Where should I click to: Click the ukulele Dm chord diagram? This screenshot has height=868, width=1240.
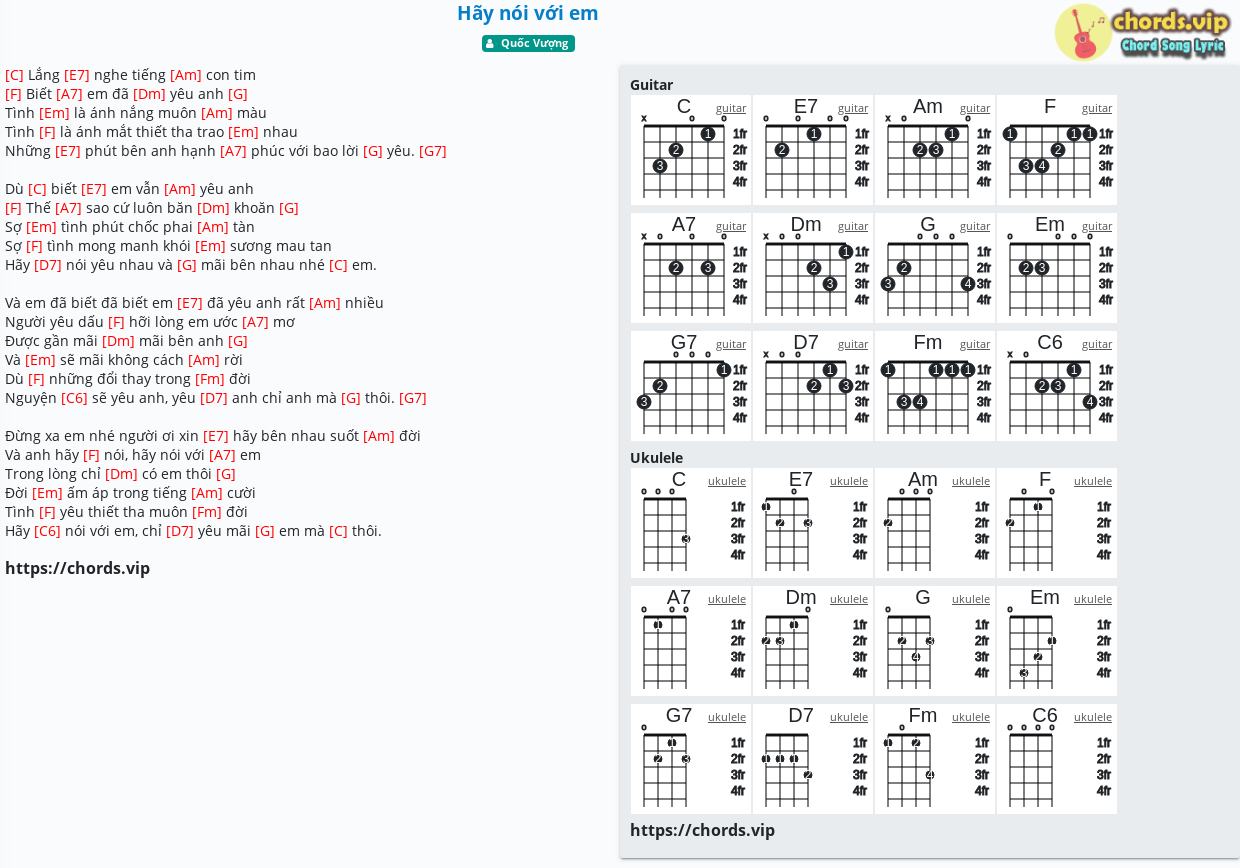[x=813, y=641]
